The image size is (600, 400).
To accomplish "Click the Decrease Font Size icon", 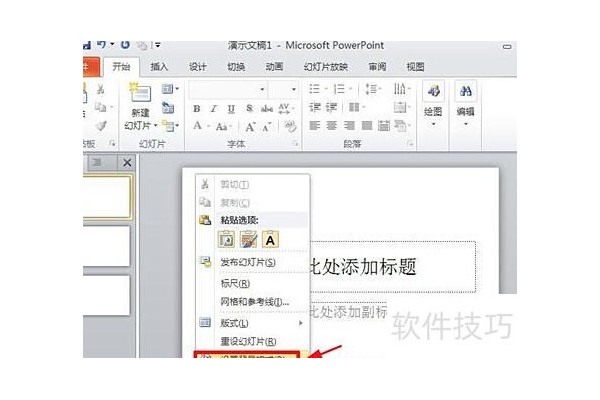I will 267,126.
